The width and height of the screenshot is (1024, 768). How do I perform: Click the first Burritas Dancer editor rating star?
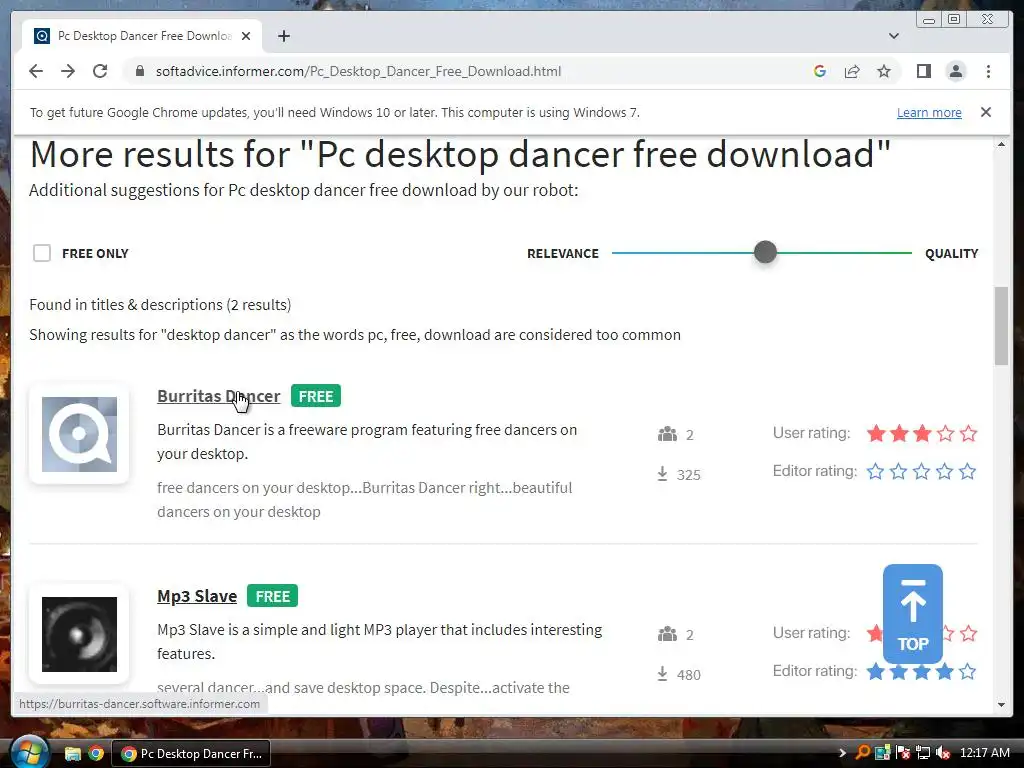(x=875, y=472)
